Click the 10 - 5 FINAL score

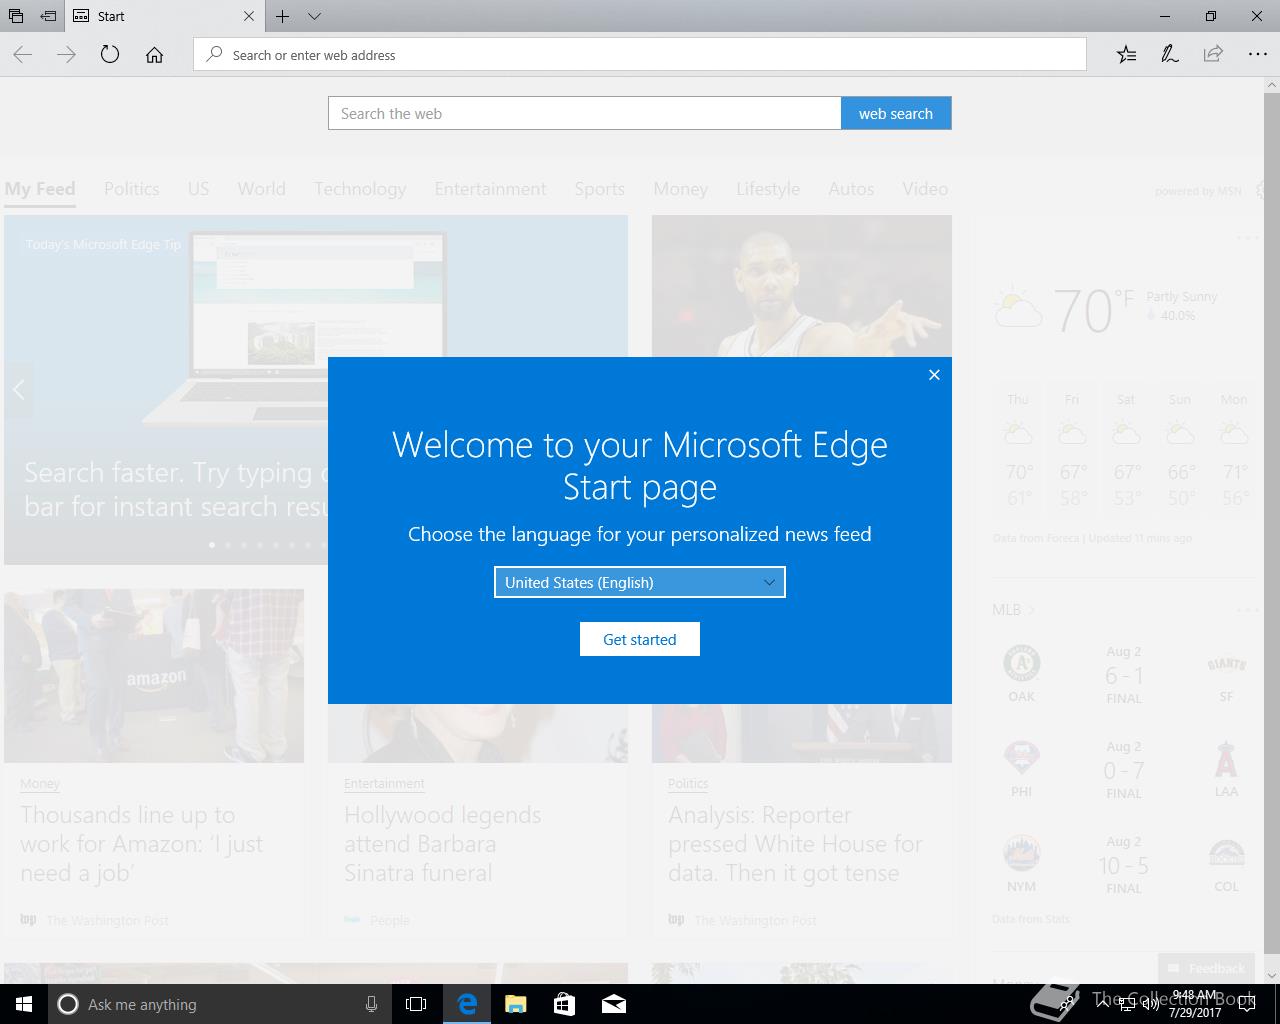click(x=1124, y=866)
